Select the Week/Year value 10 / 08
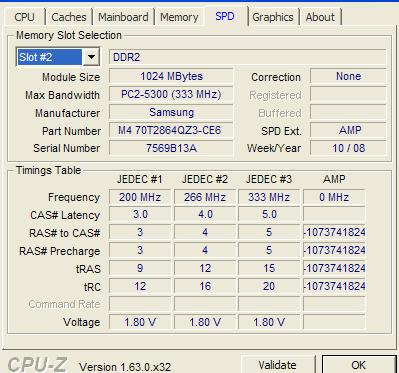 coord(348,148)
